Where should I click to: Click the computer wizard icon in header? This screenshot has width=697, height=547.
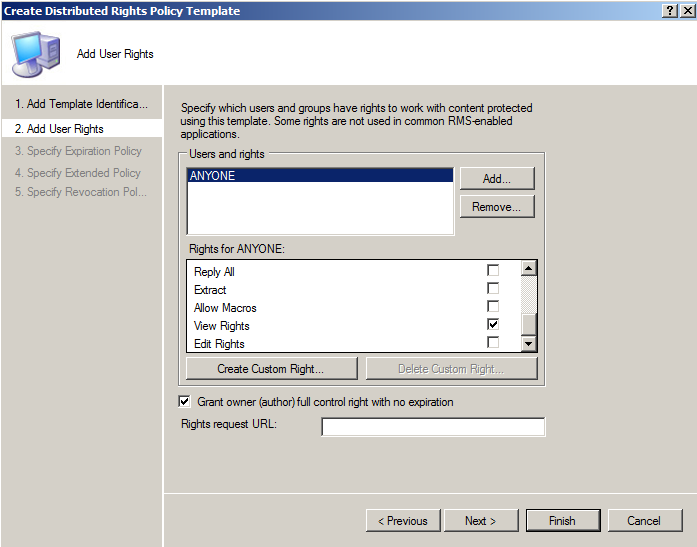click(x=38, y=53)
